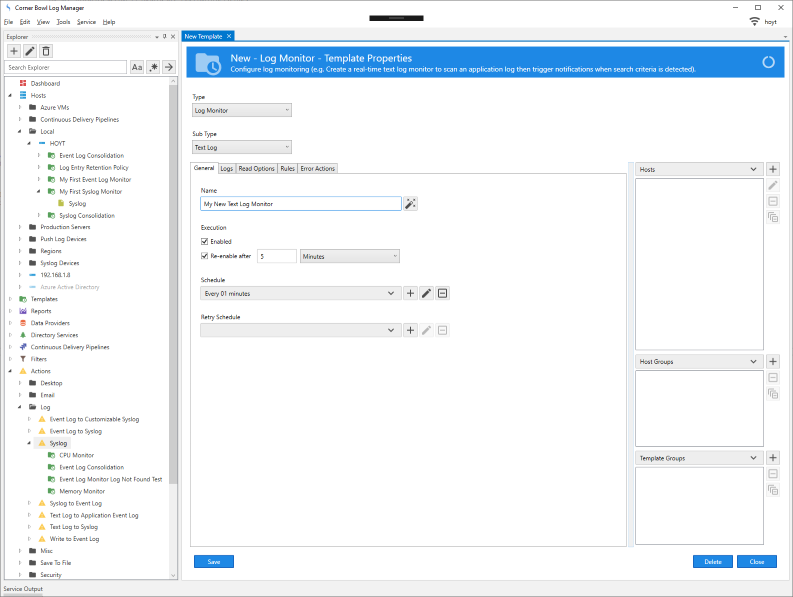Screen dimensions: 793x597
Task: Open the Host Groups panel dropdown
Action: coord(699,362)
